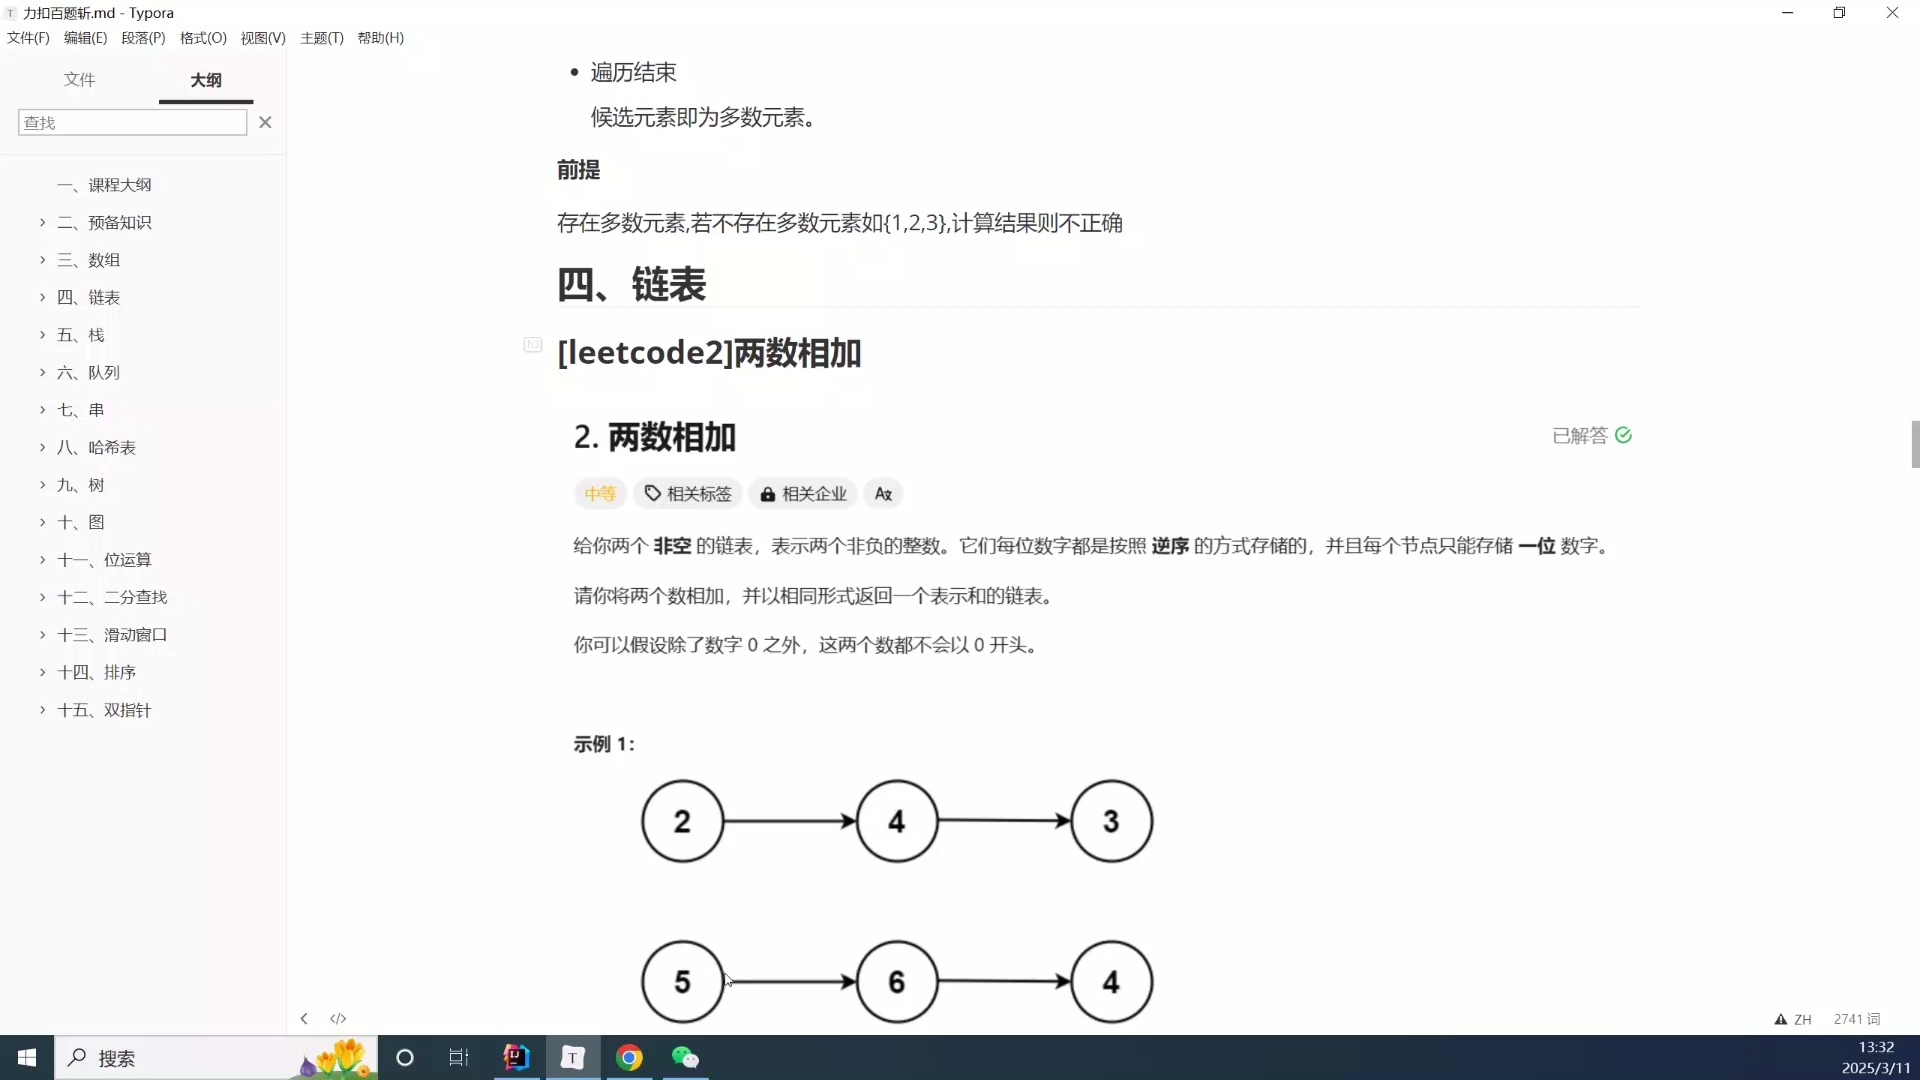Viewport: 1920px width, 1080px height.
Task: Click the 中等 difficulty label
Action: tap(599, 493)
